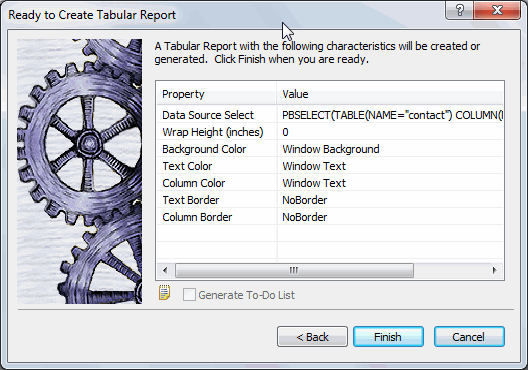This screenshot has height=370, width=528.
Task: Cancel the report wizard
Action: point(469,337)
